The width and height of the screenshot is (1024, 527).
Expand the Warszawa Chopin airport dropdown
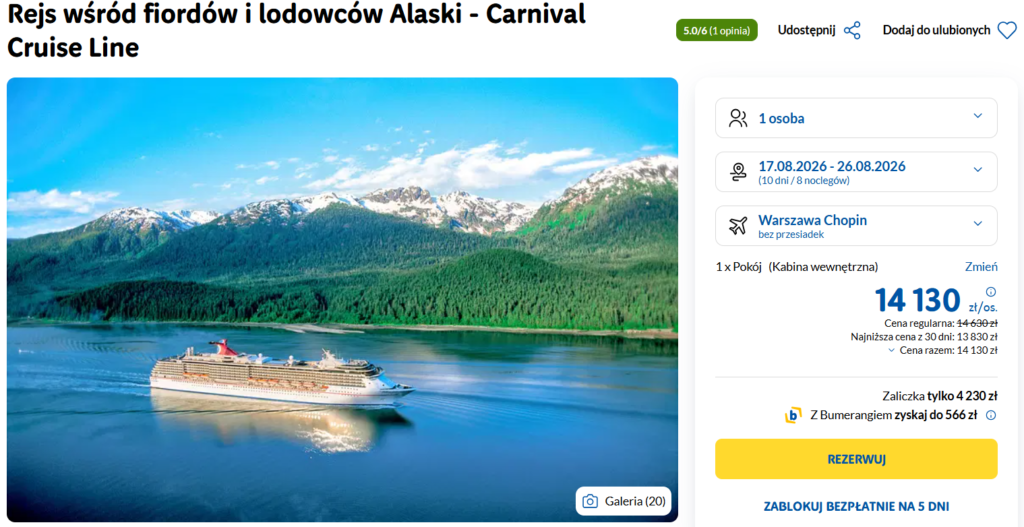(x=978, y=224)
